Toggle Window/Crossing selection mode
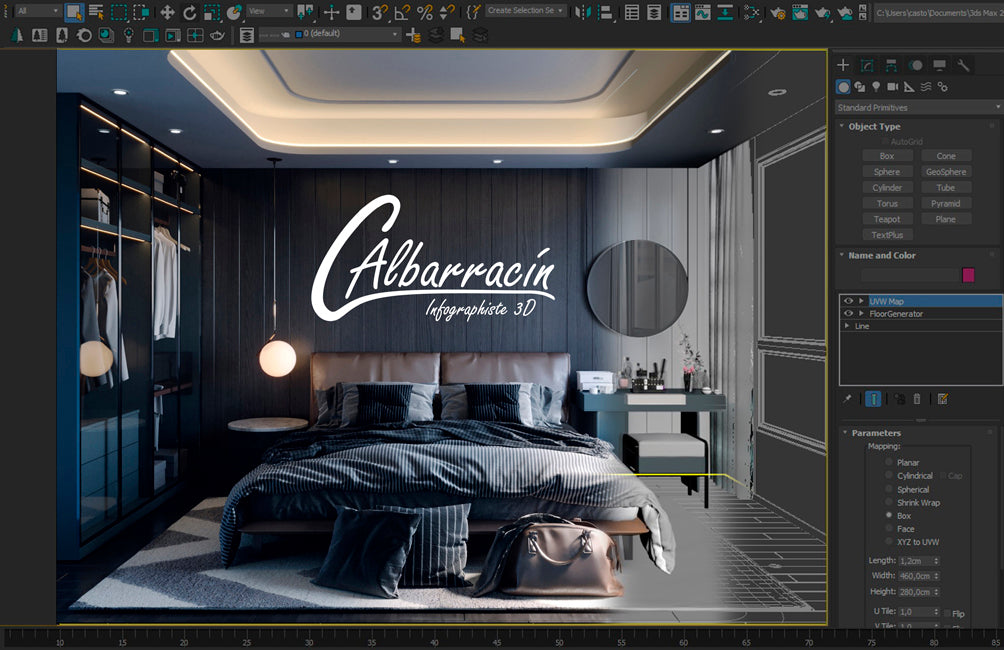Image resolution: width=1004 pixels, height=650 pixels. click(x=142, y=12)
